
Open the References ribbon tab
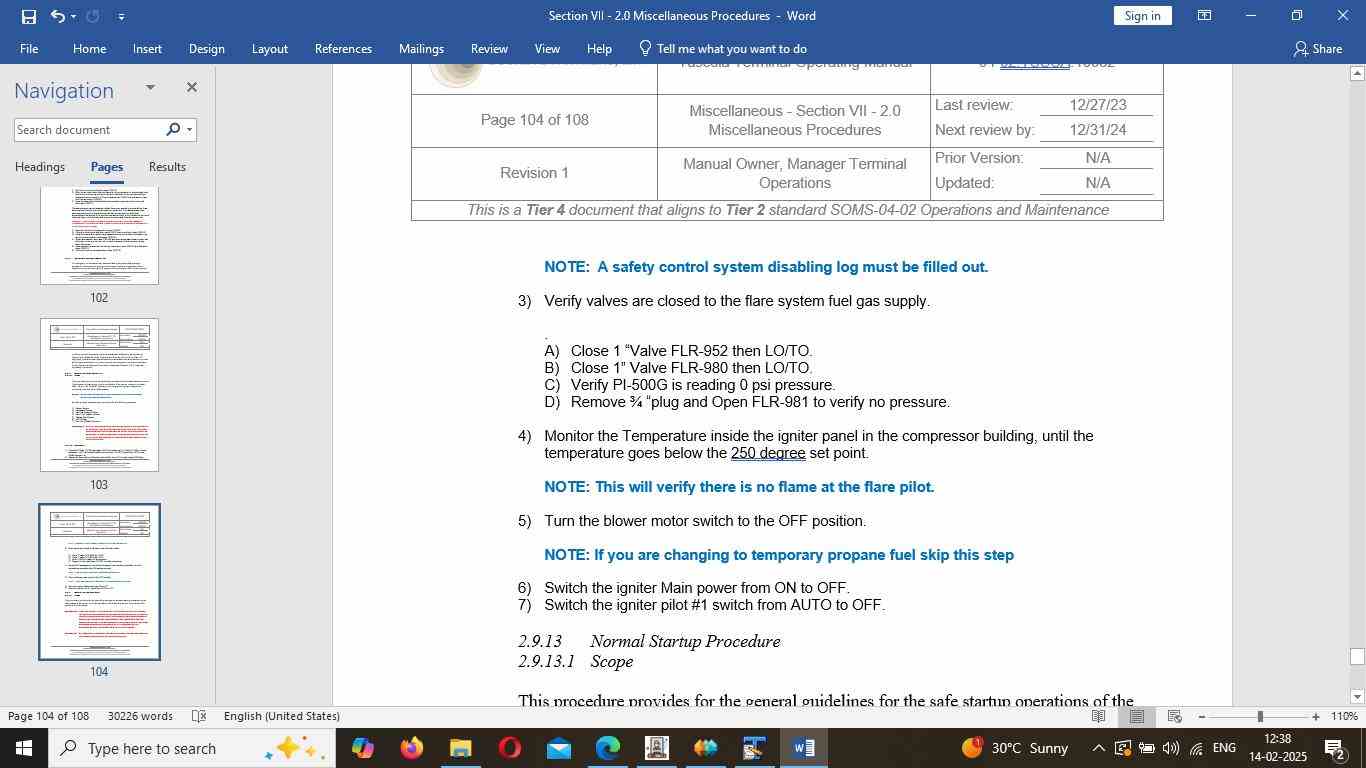(343, 48)
